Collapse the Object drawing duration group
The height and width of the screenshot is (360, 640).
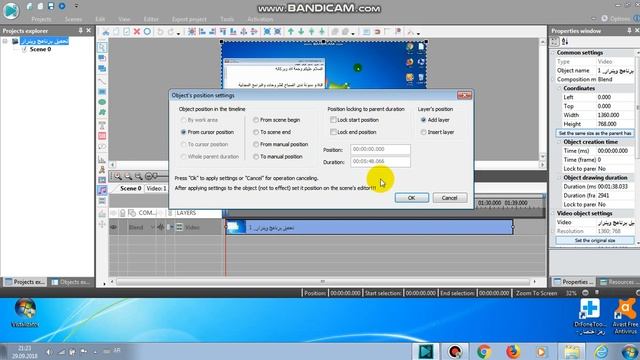tap(560, 178)
